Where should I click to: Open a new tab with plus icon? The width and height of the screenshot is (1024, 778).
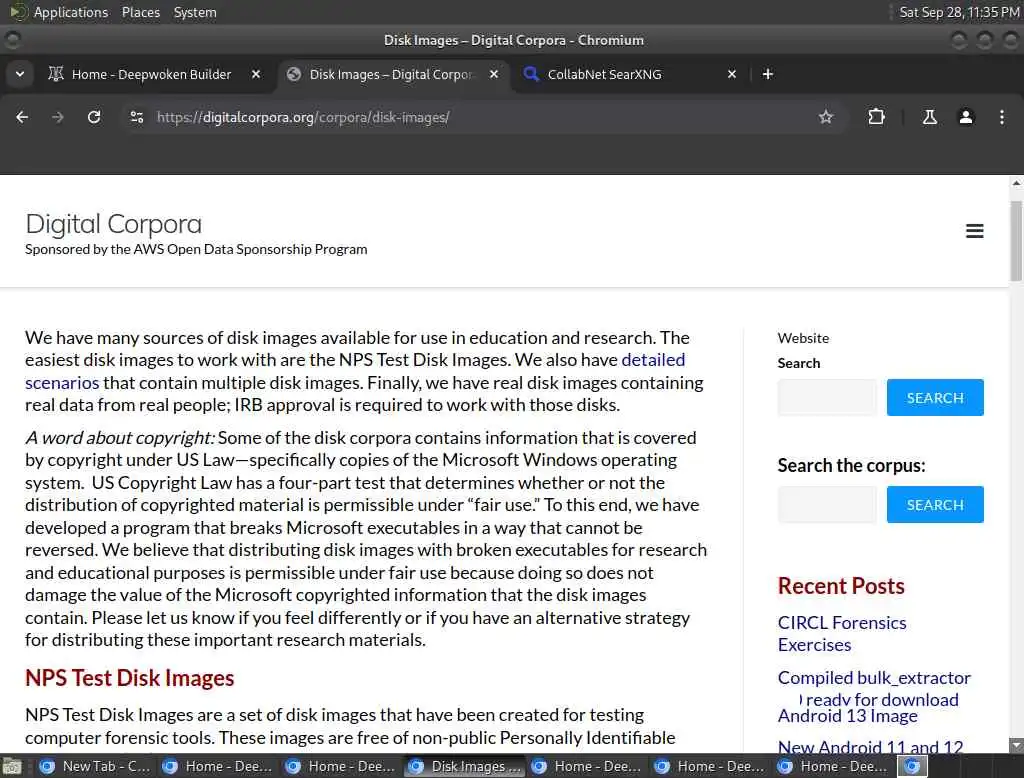tap(768, 74)
